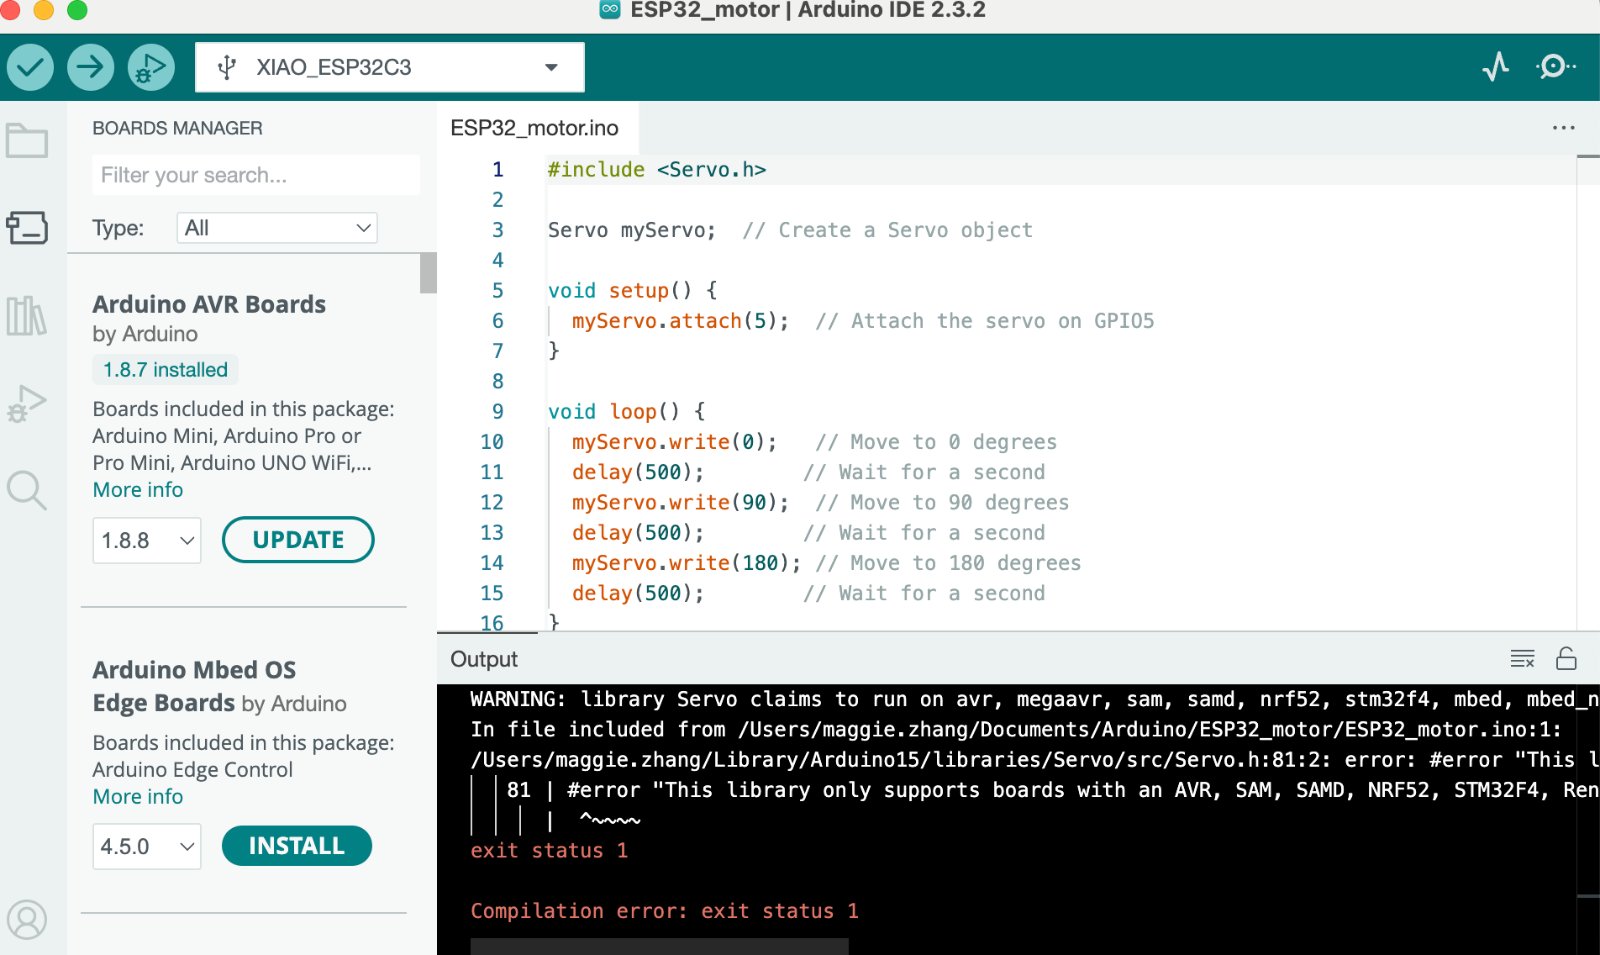
Task: Focus the Filter your search field
Action: 256,175
